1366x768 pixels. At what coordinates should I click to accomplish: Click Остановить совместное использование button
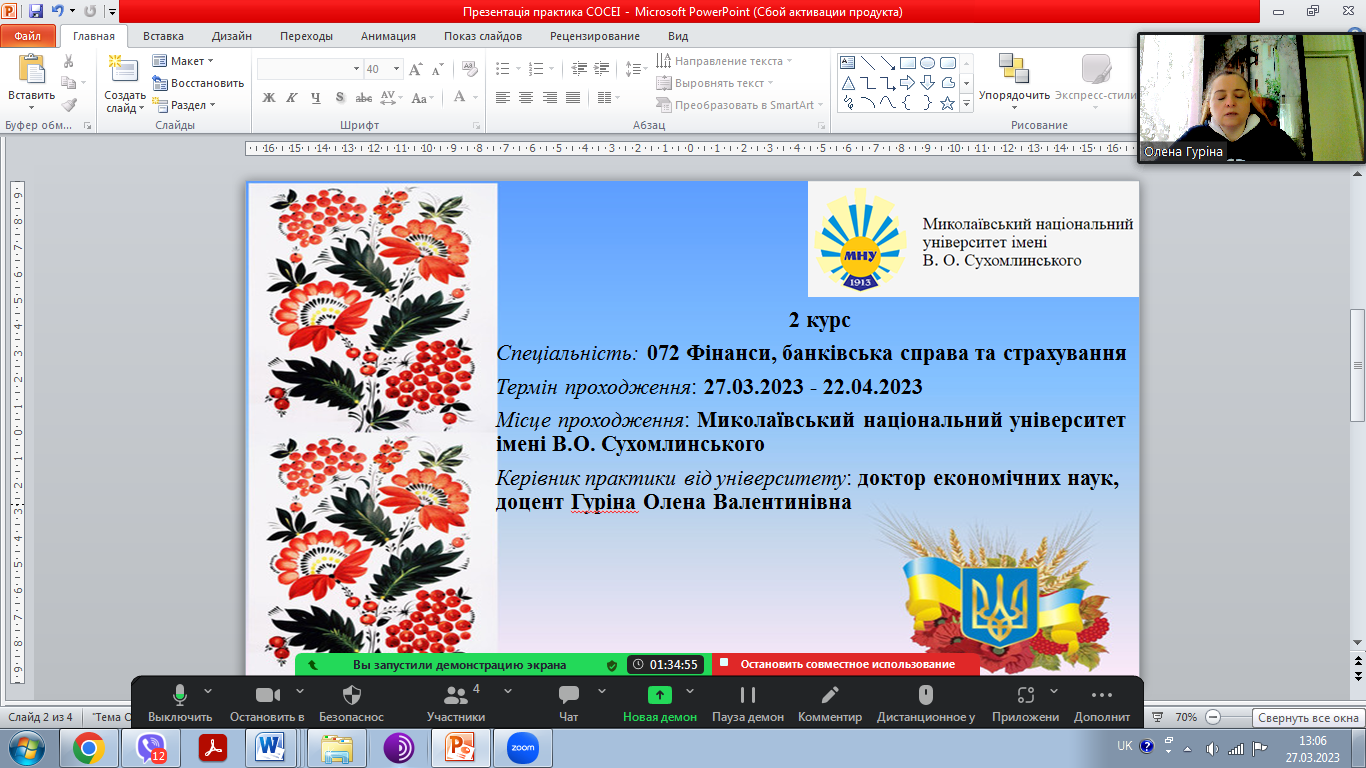pyautogui.click(x=846, y=664)
